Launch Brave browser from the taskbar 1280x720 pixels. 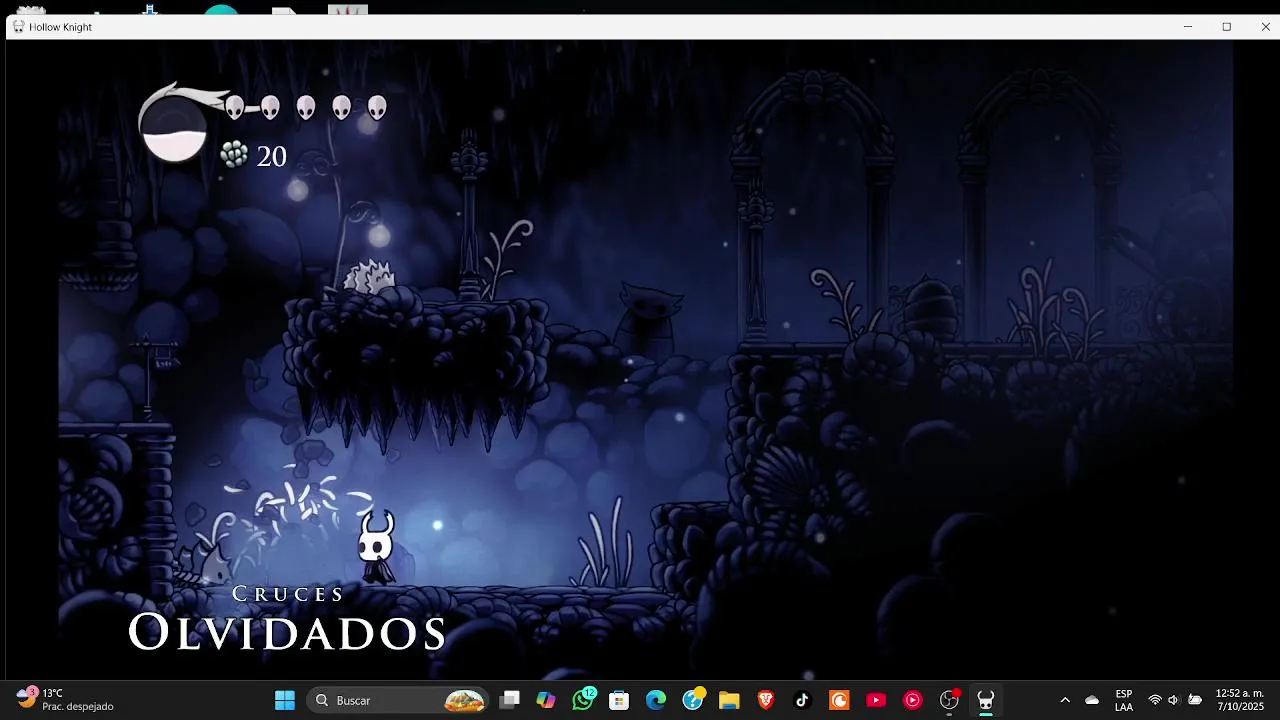pos(766,700)
